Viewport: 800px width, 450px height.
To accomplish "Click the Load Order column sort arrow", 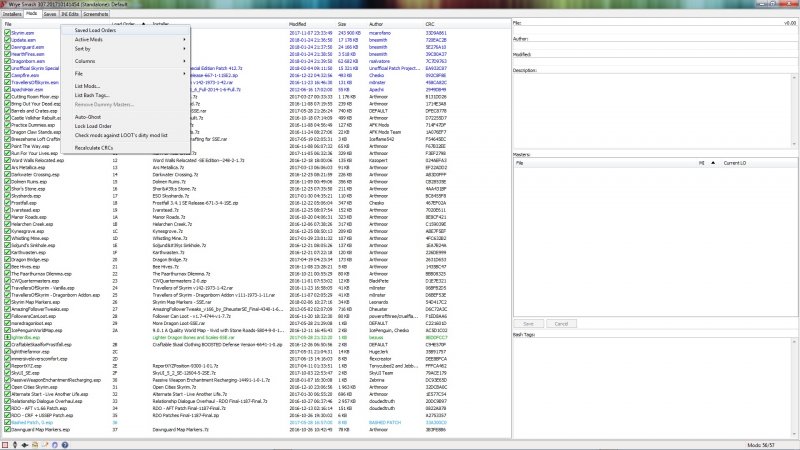I will pyautogui.click(x=143, y=24).
